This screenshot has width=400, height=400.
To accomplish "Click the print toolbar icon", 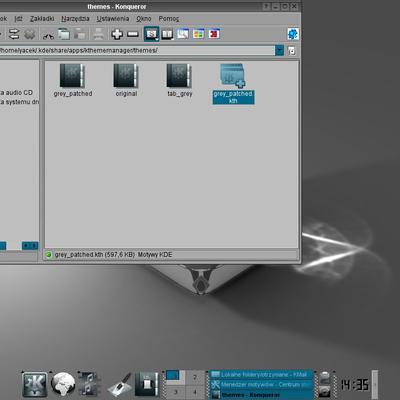I will [x=98, y=34].
